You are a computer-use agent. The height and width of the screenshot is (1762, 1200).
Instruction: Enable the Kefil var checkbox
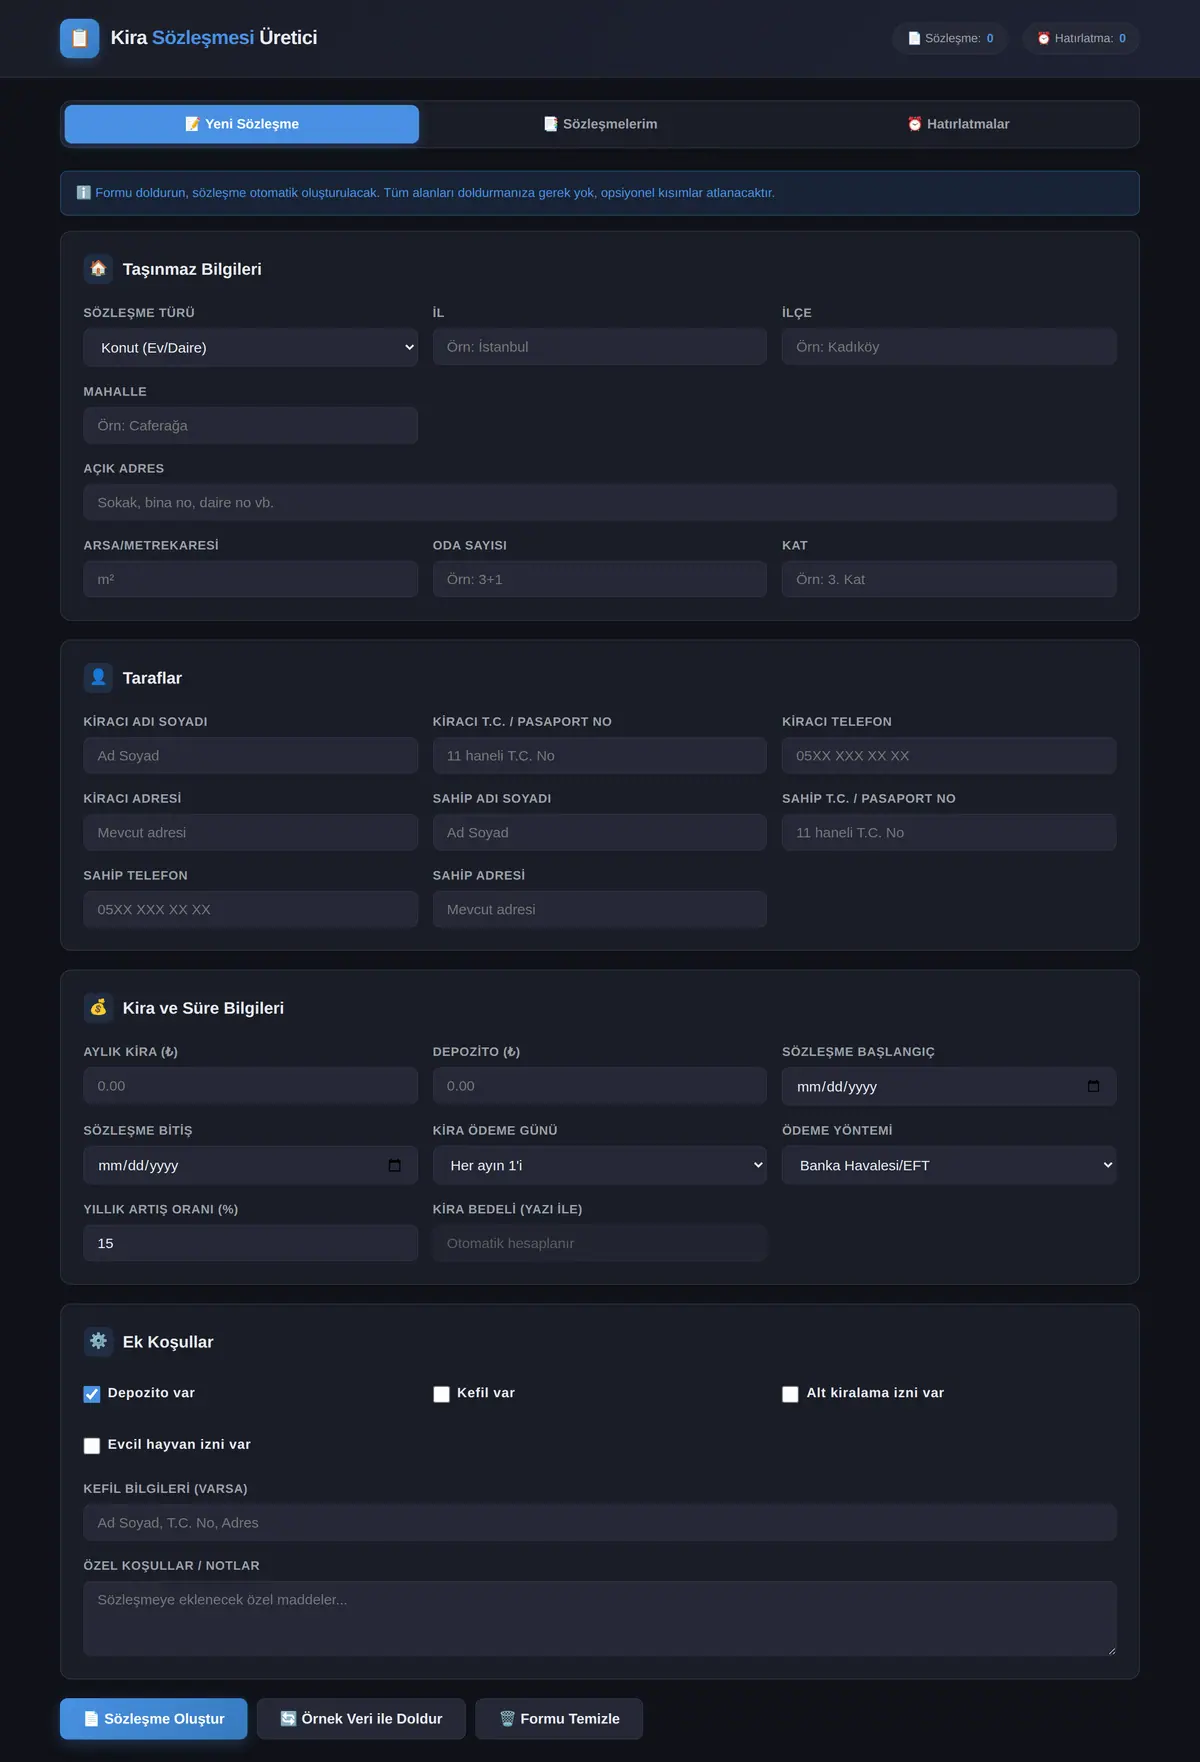tap(441, 1394)
